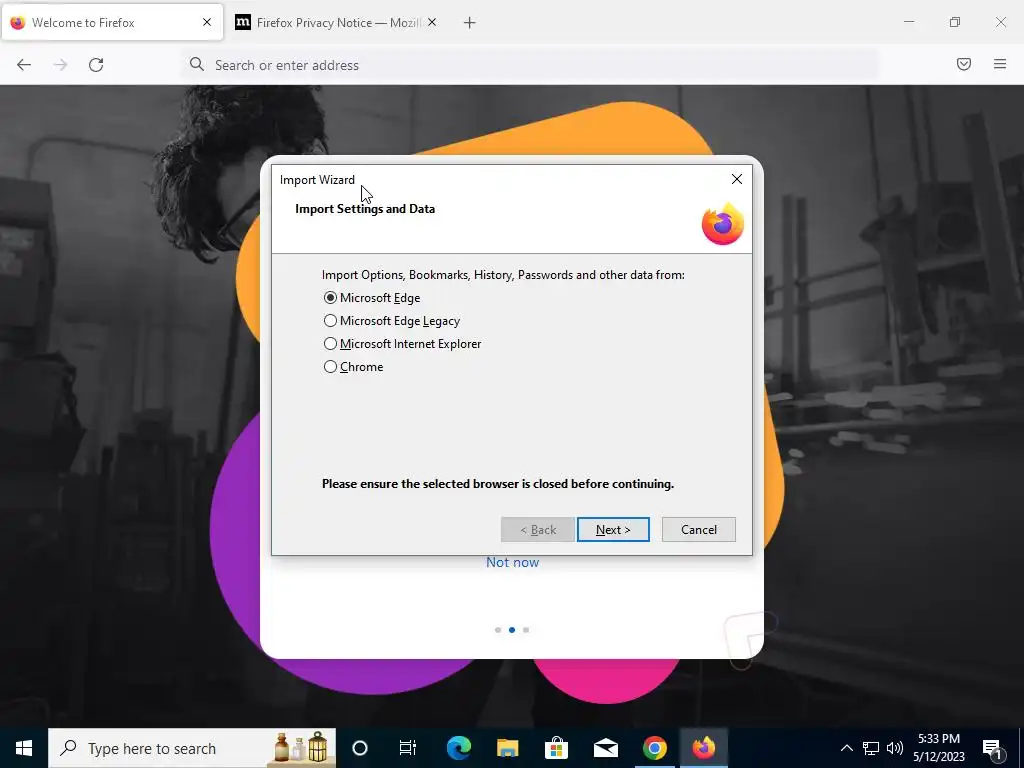Reload the current page
This screenshot has width=1024, height=768.
pos(96,65)
